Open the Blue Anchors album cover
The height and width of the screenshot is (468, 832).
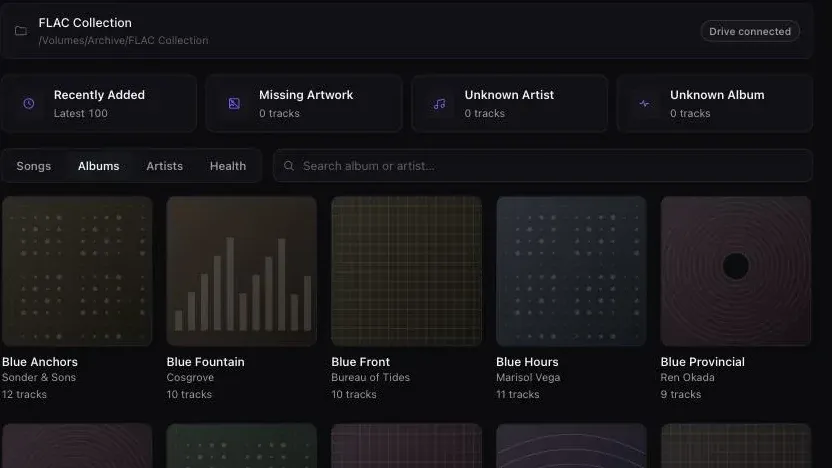point(77,271)
